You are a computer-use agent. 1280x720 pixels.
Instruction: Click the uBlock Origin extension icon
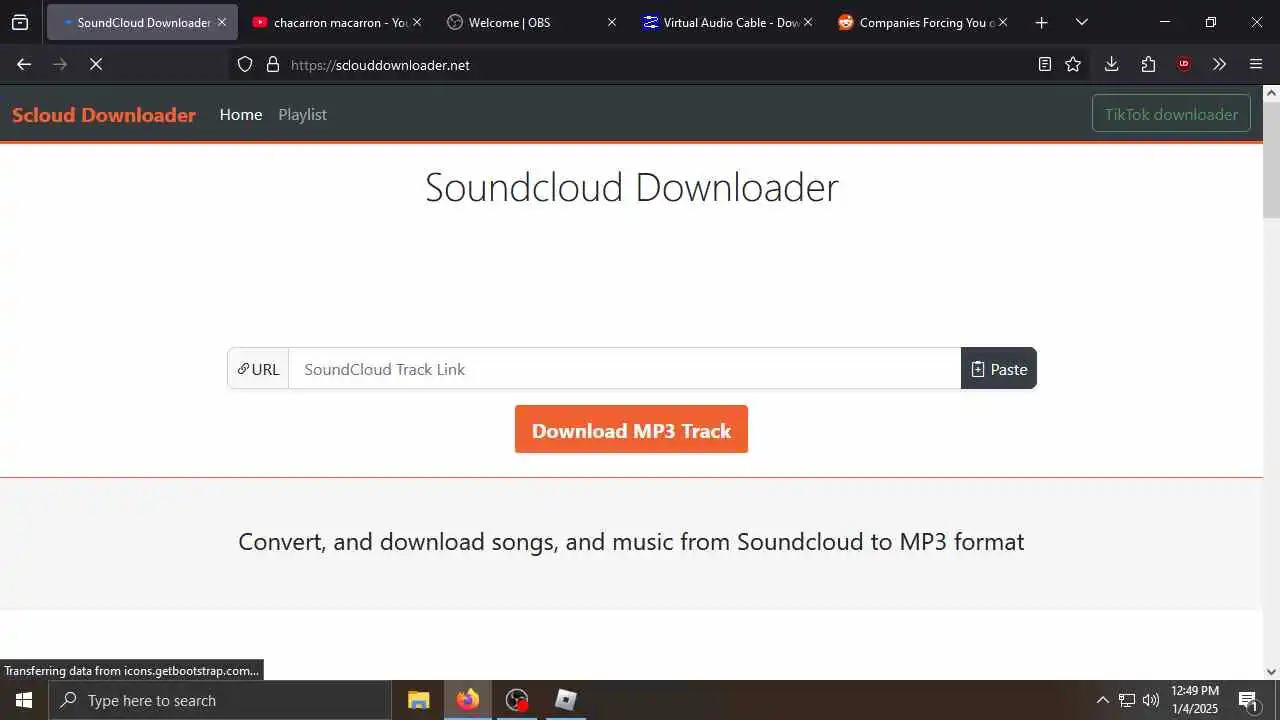click(1184, 64)
